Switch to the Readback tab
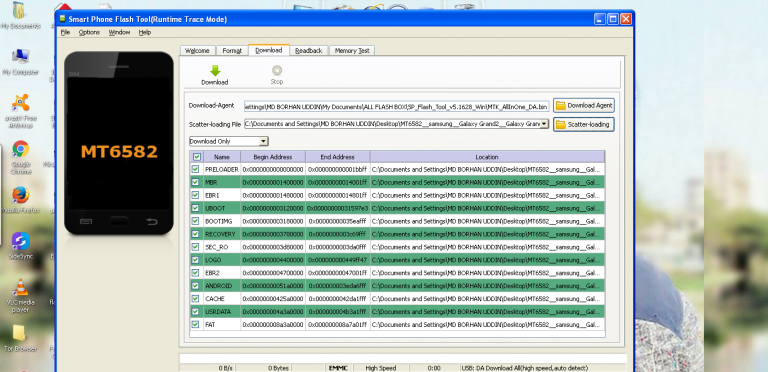Viewport: 768px width, 372px height. (x=309, y=50)
